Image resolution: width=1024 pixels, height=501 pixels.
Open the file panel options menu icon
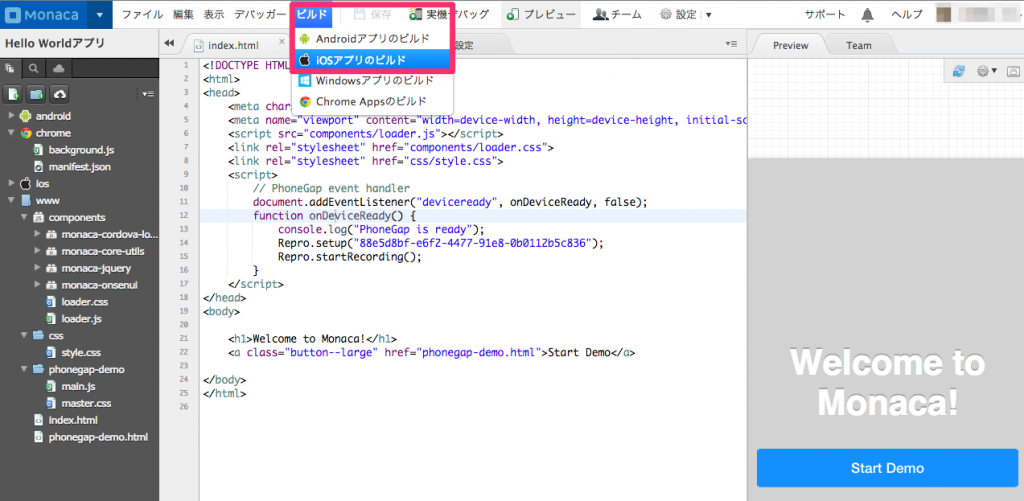click(x=146, y=95)
